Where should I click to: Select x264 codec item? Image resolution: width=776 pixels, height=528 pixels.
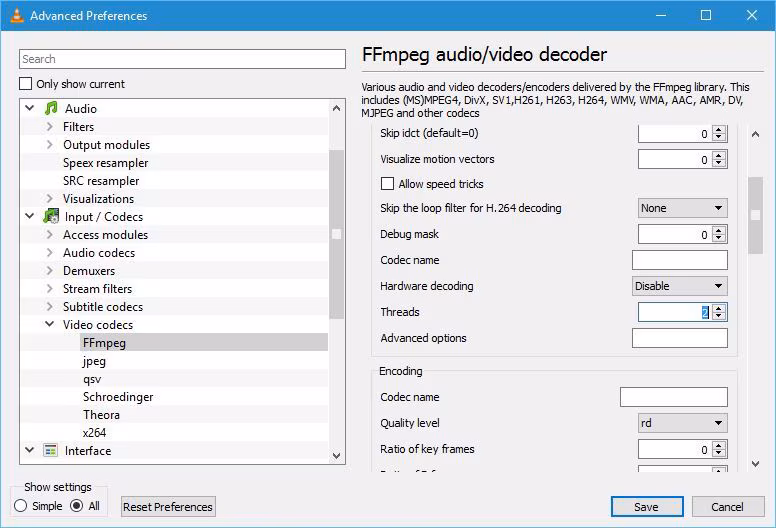tap(95, 432)
